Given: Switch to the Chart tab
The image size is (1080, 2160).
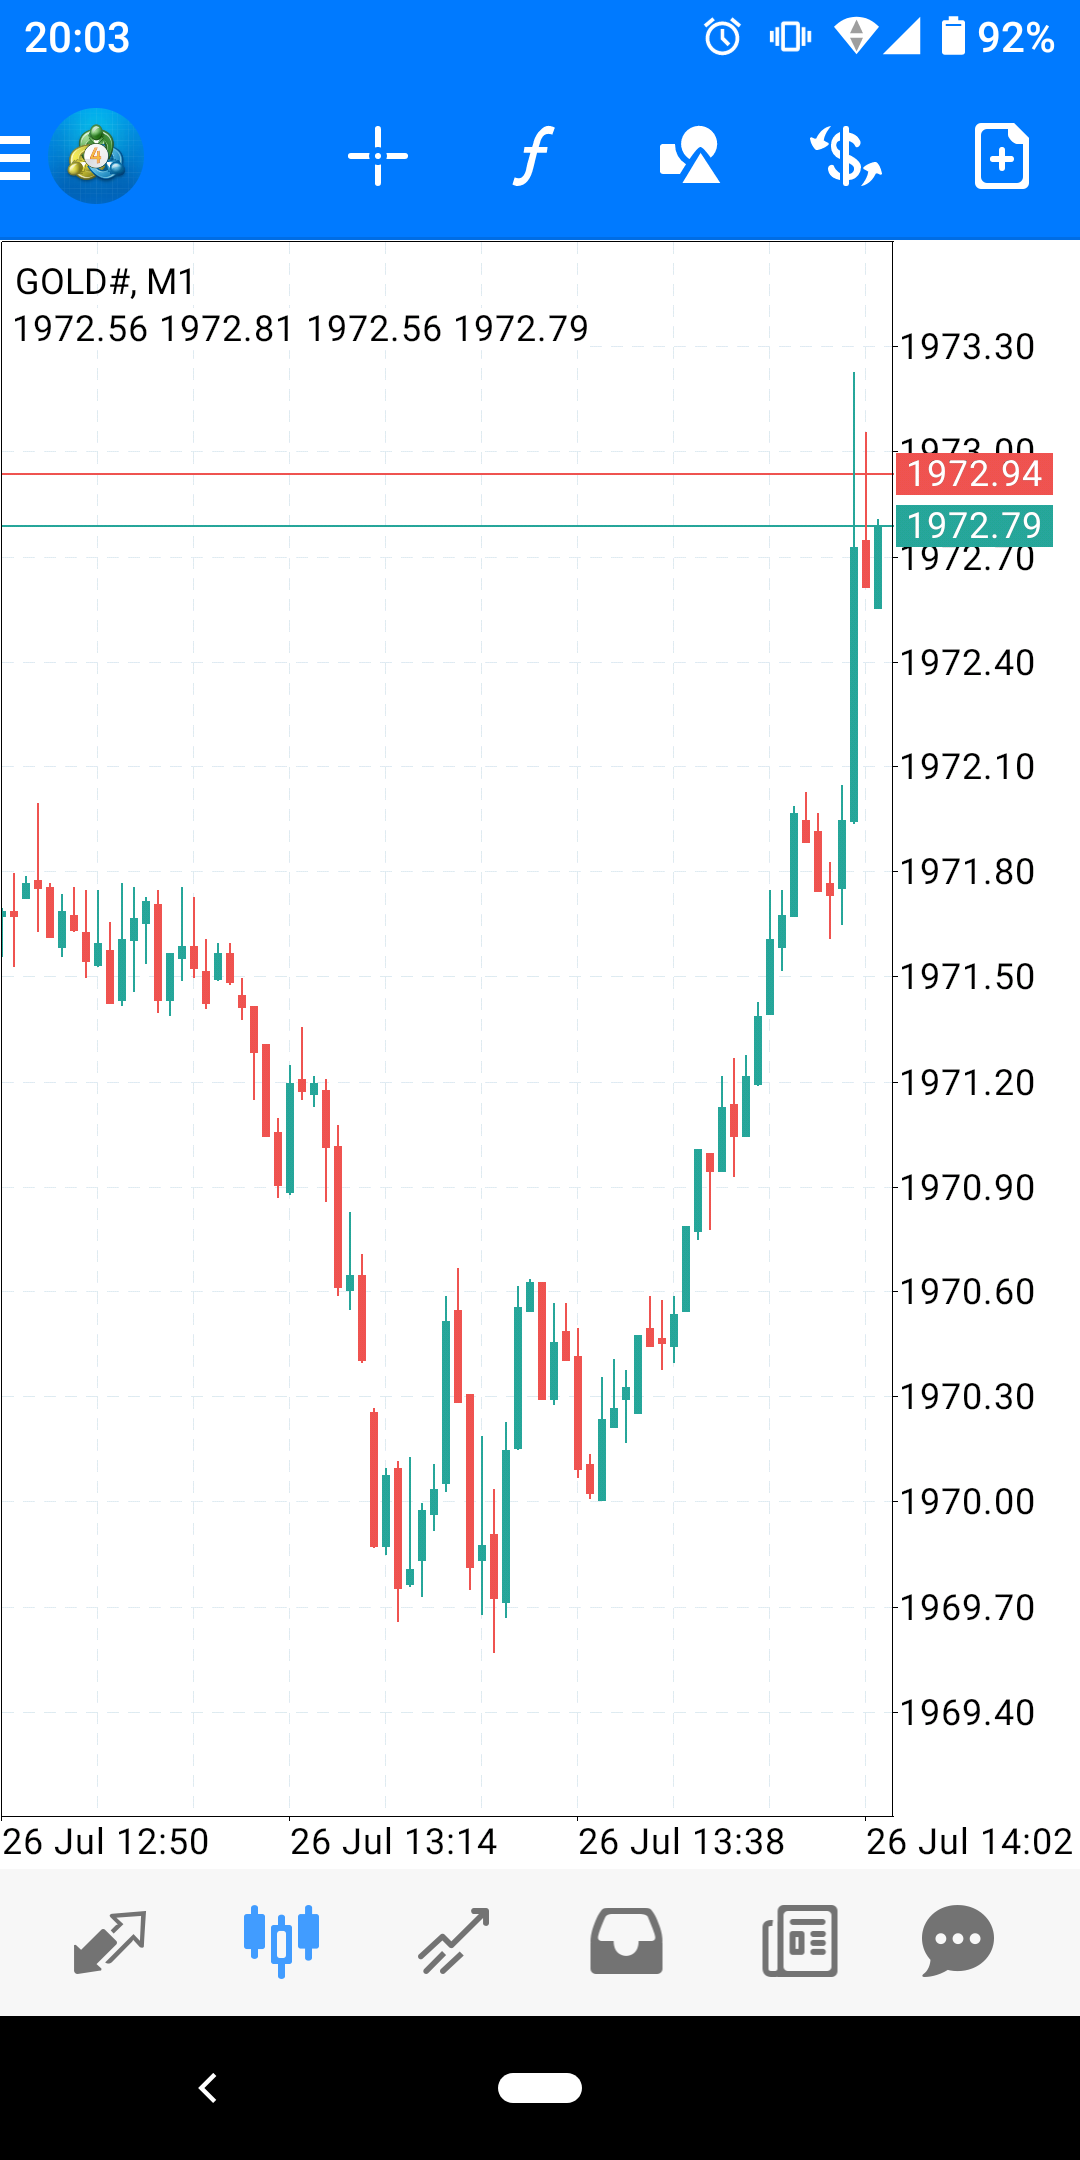Looking at the screenshot, I should (x=282, y=1941).
